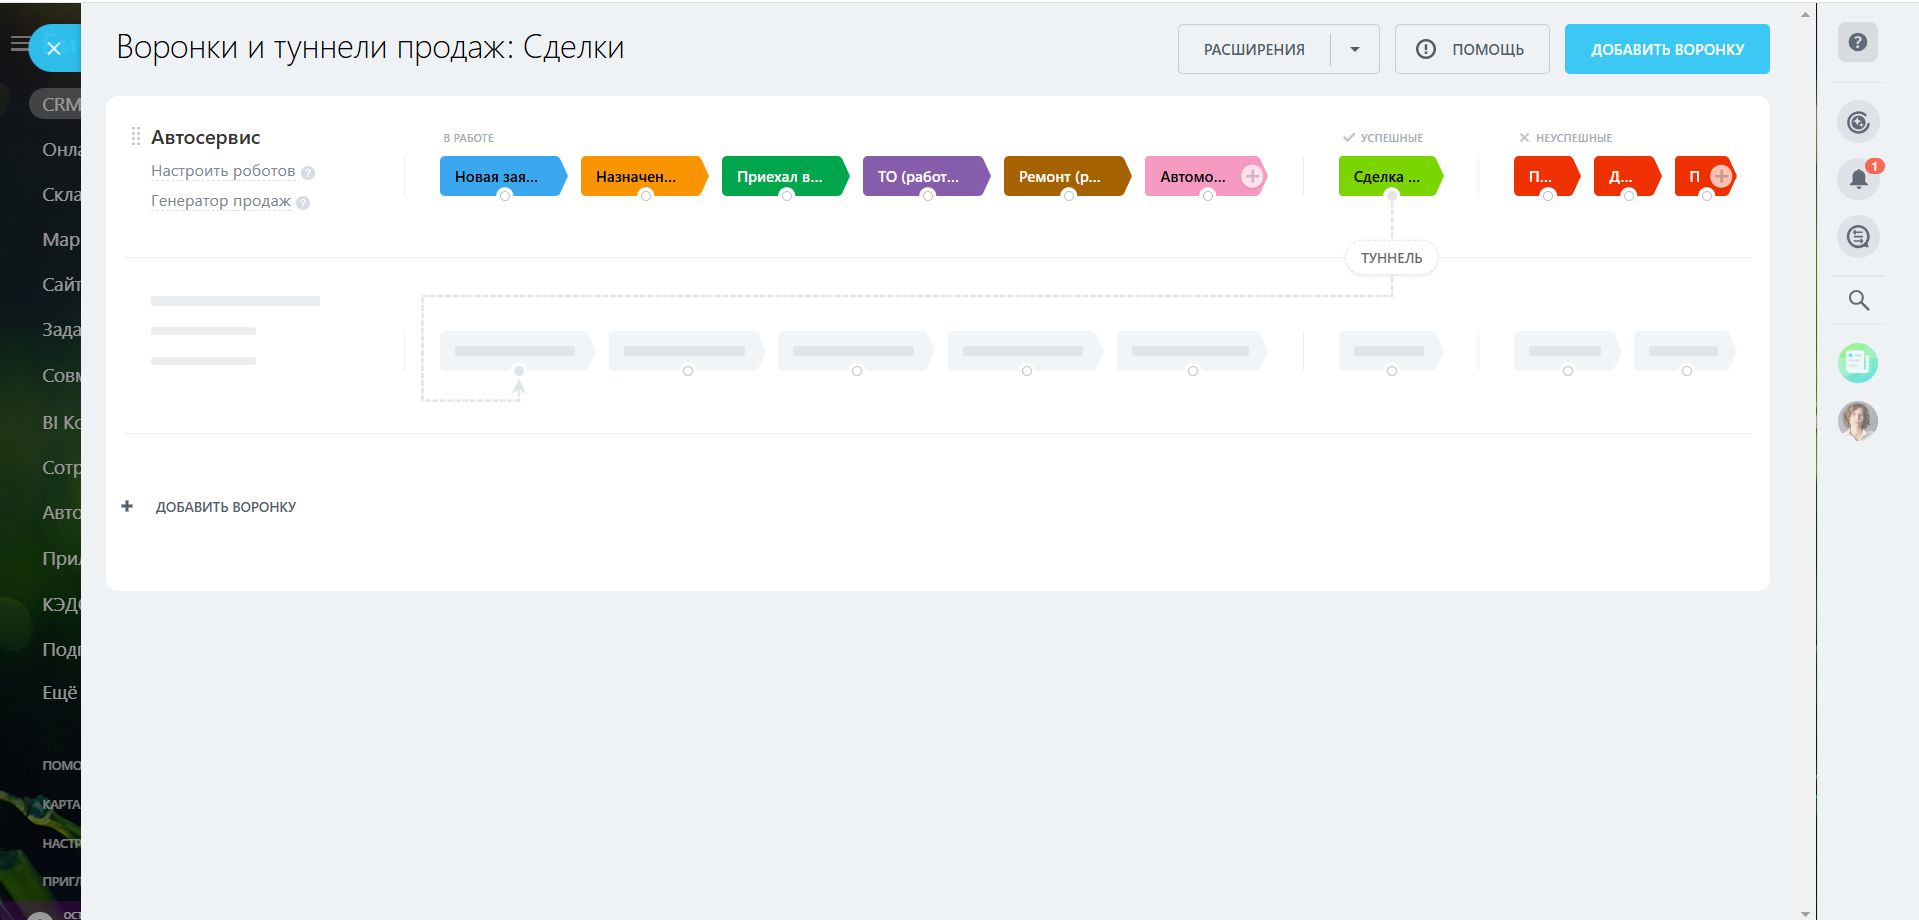Image resolution: width=1919 pixels, height=920 pixels.
Task: Select the purple ТО (работ… stage
Action: [926, 176]
